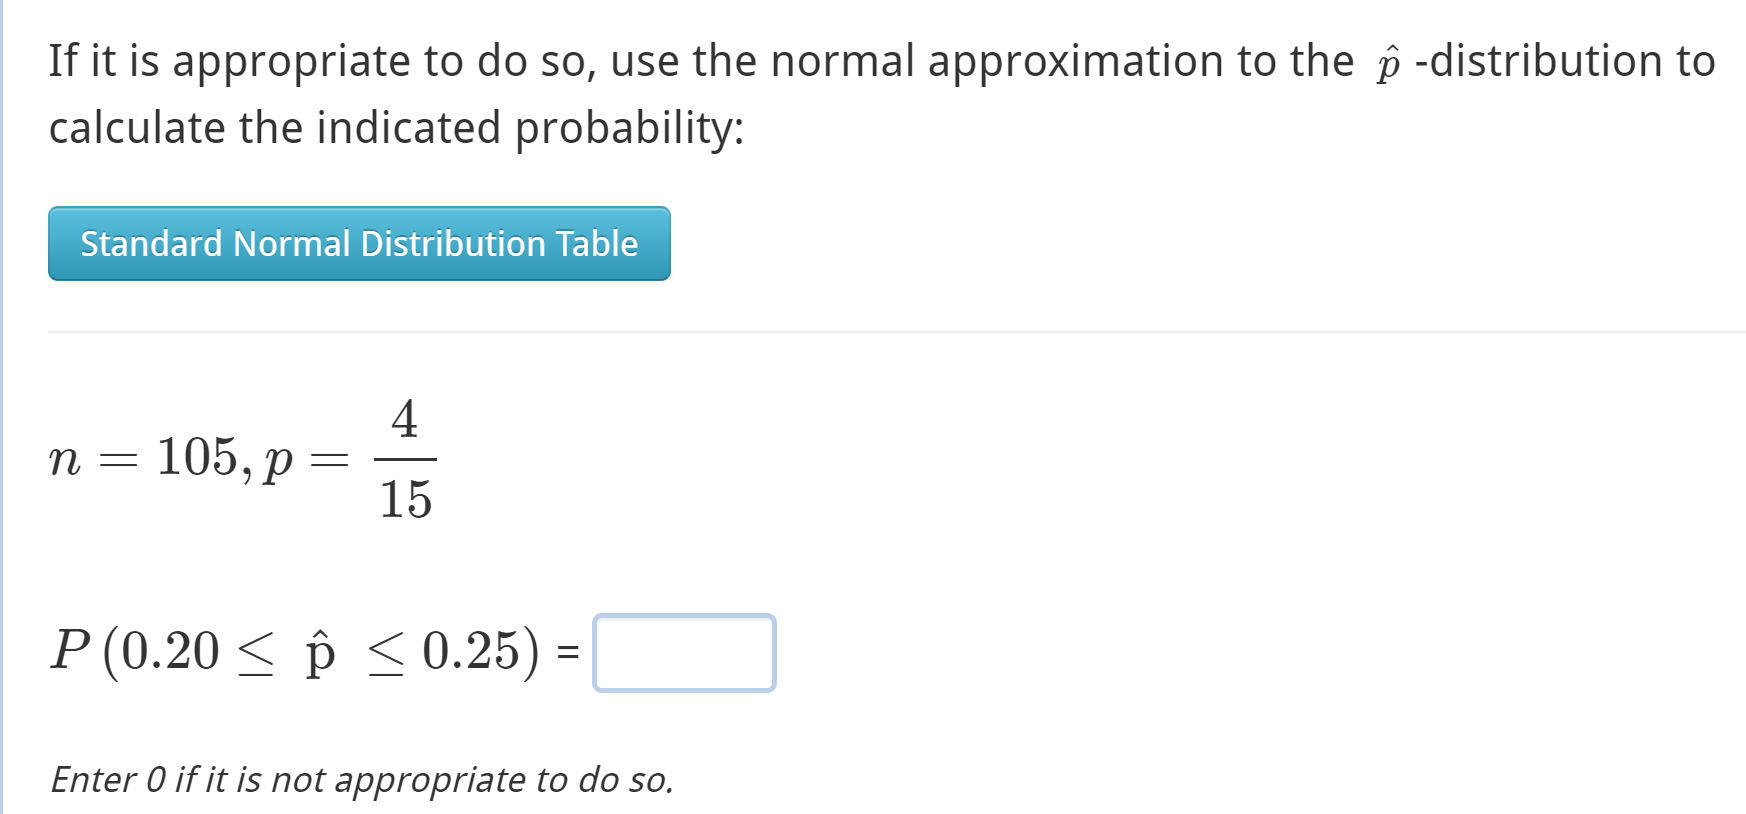Click the p-hat symbol in the question title
This screenshot has height=814, width=1746.
[x=1389, y=60]
